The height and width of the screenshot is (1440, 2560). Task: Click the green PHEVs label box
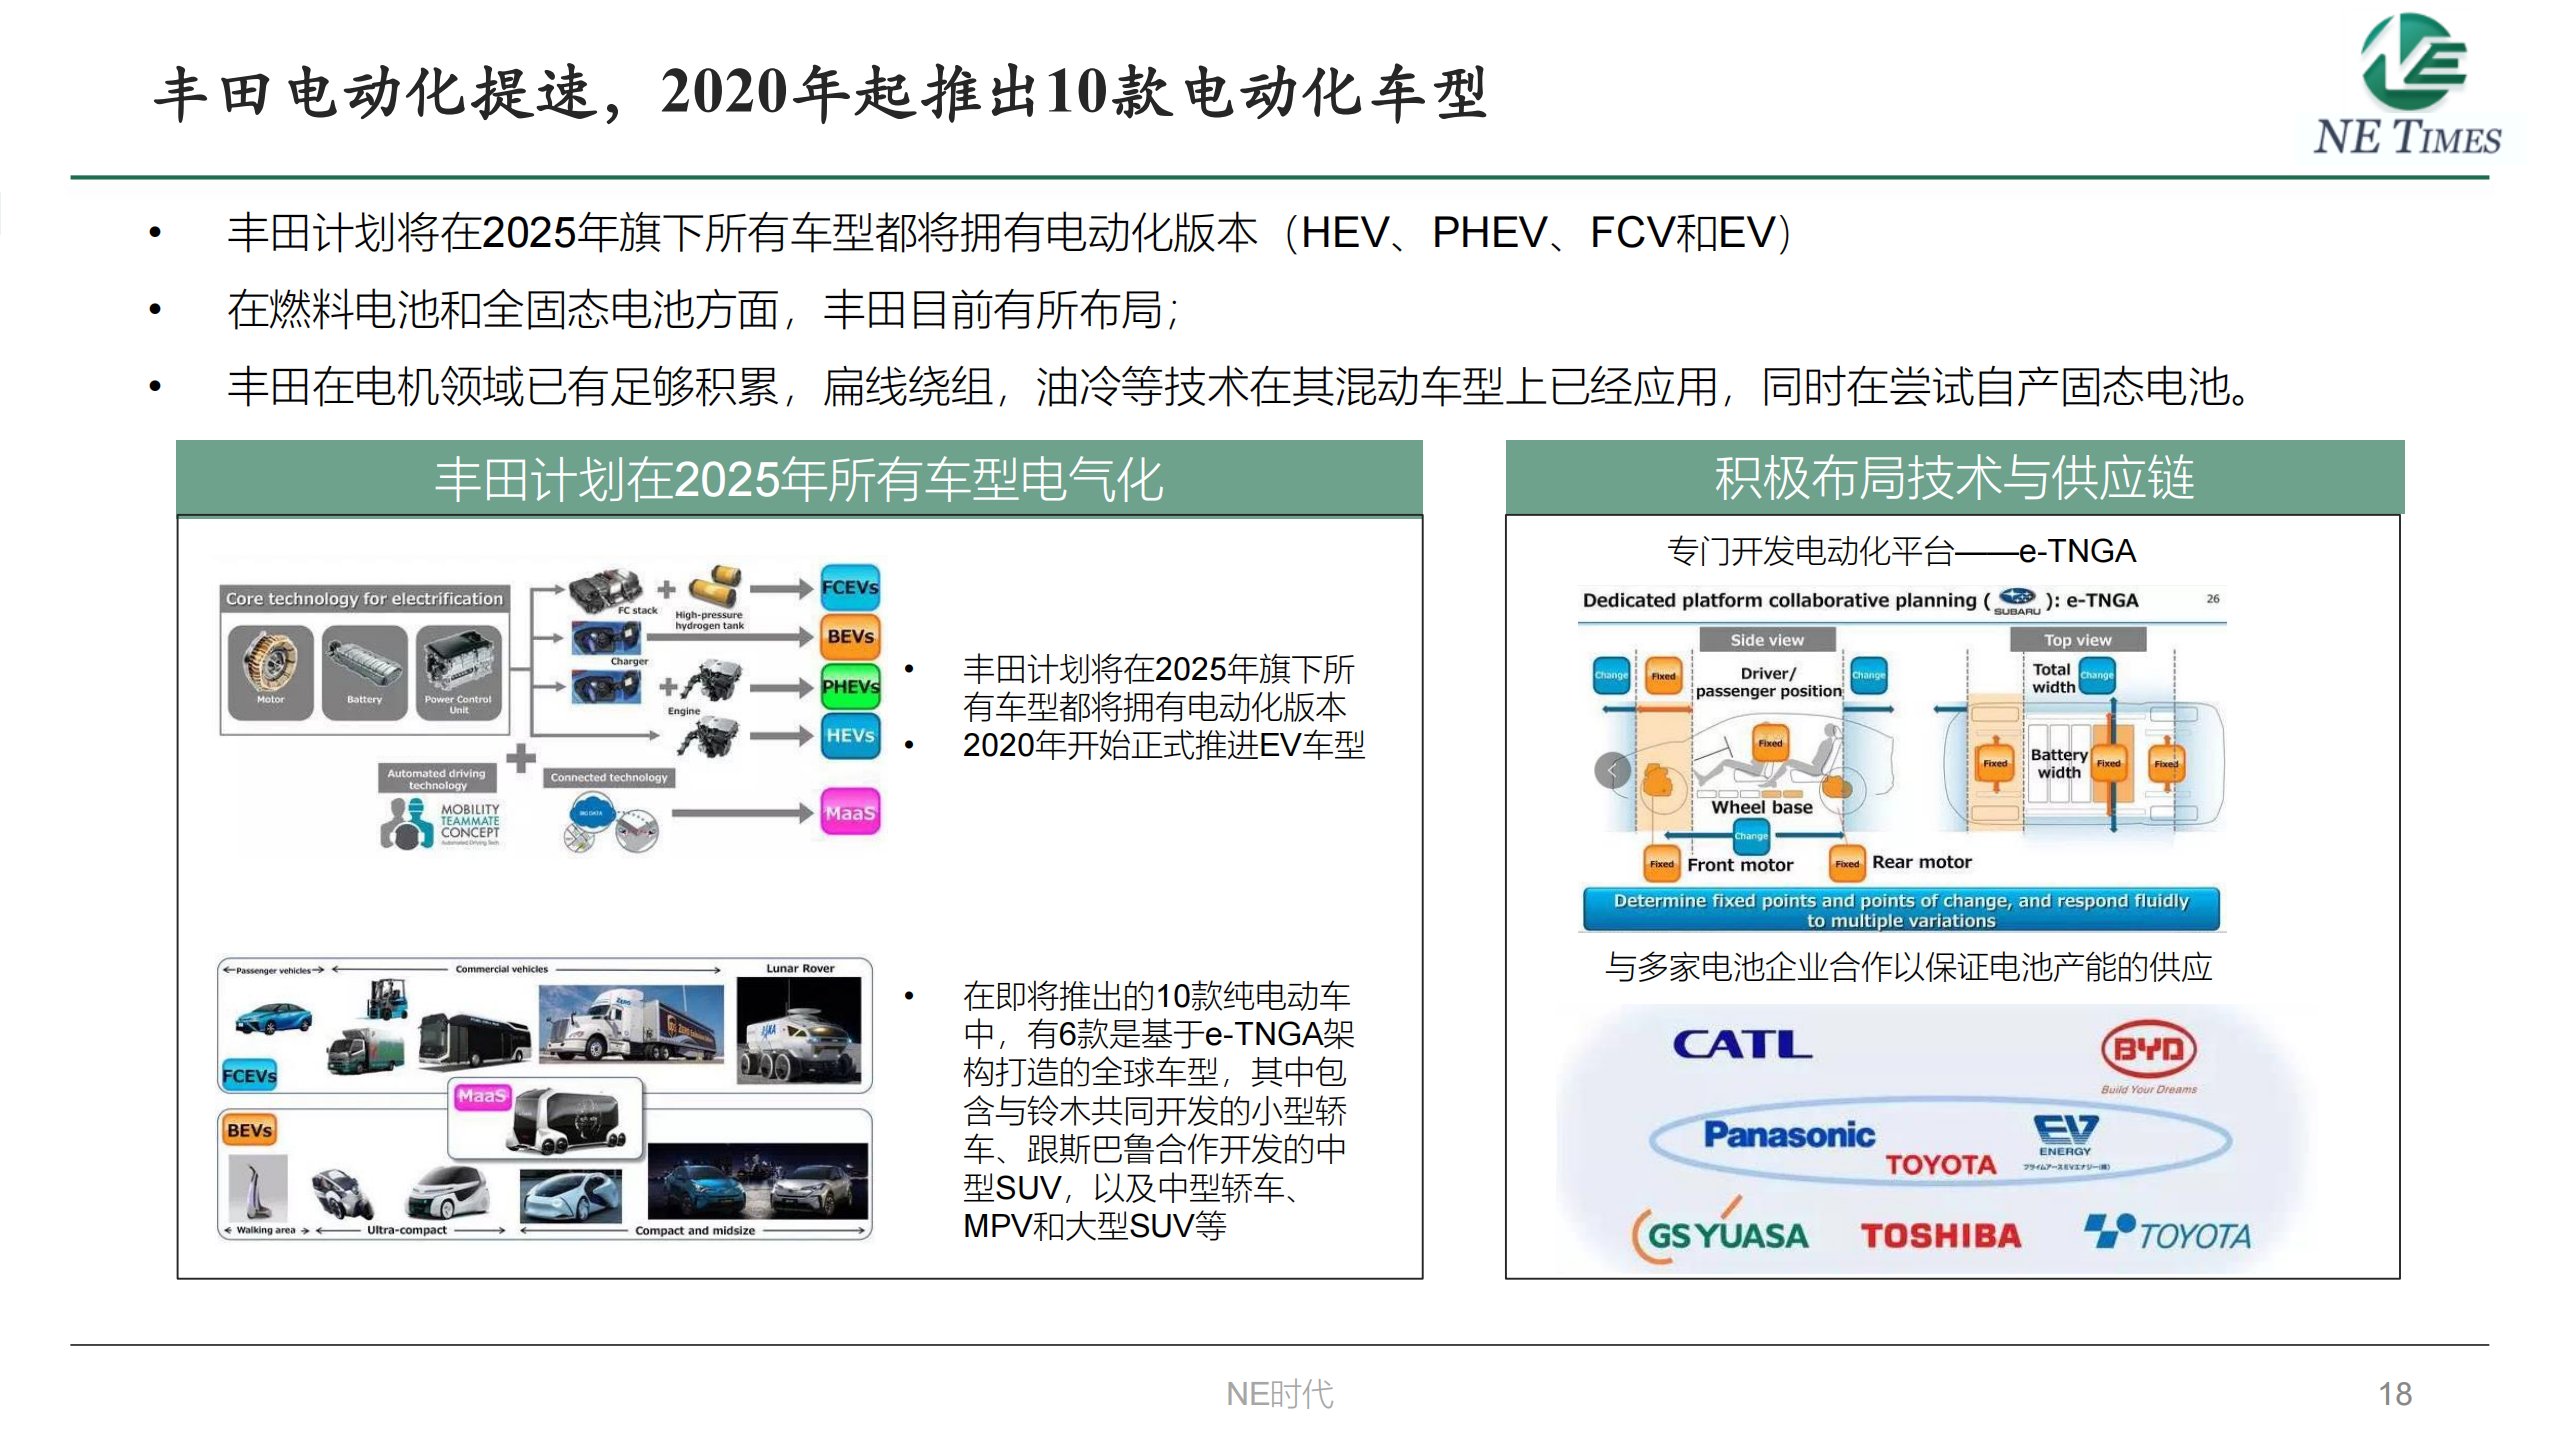pyautogui.click(x=850, y=687)
